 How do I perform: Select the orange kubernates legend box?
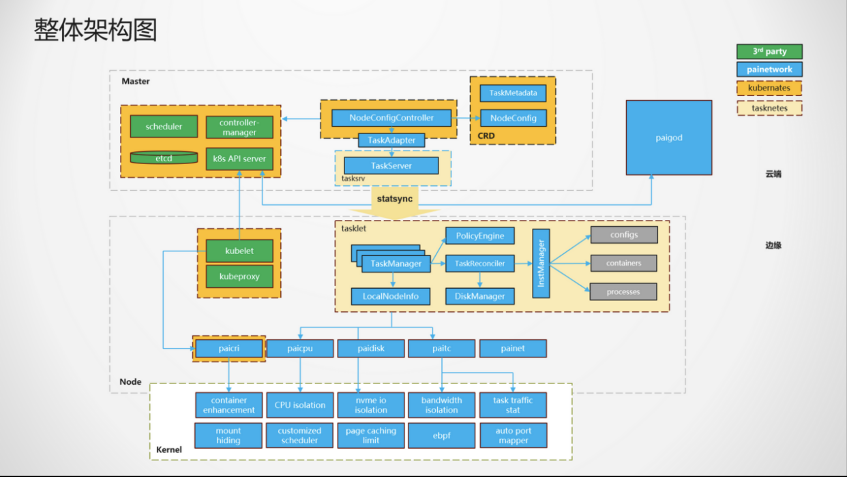tap(769, 88)
